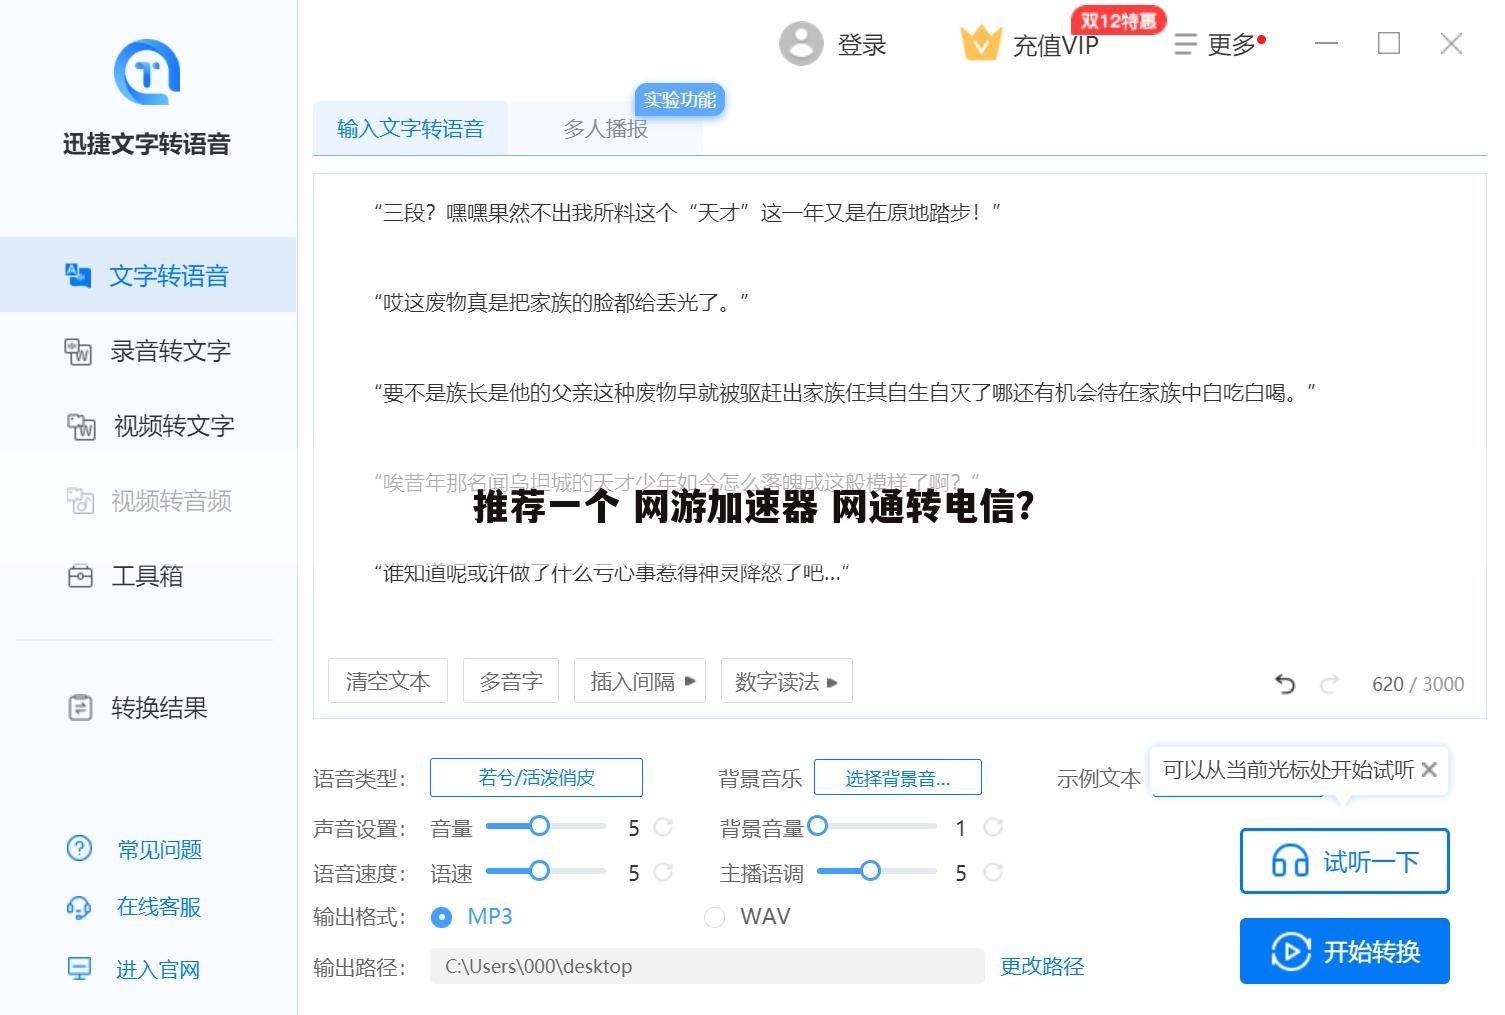1505x1015 pixels.
Task: Click the 在线客服 headset icon
Action: 78,907
